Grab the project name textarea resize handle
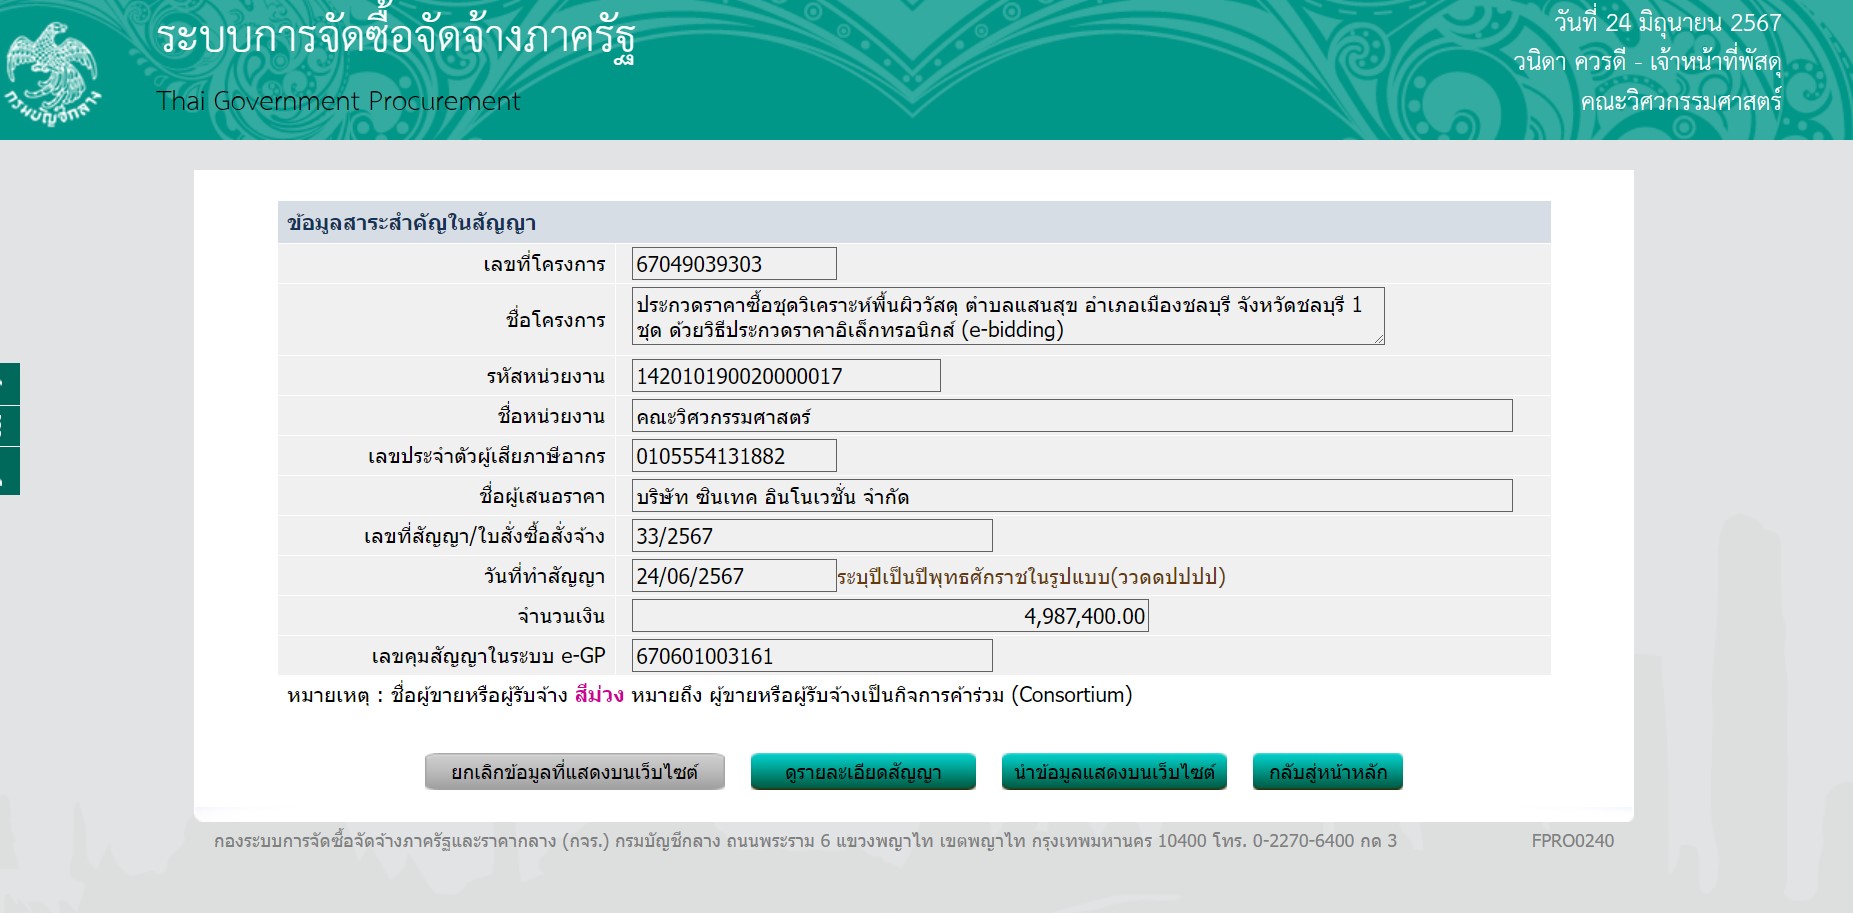Viewport: 1853px width, 913px height. tap(1379, 339)
